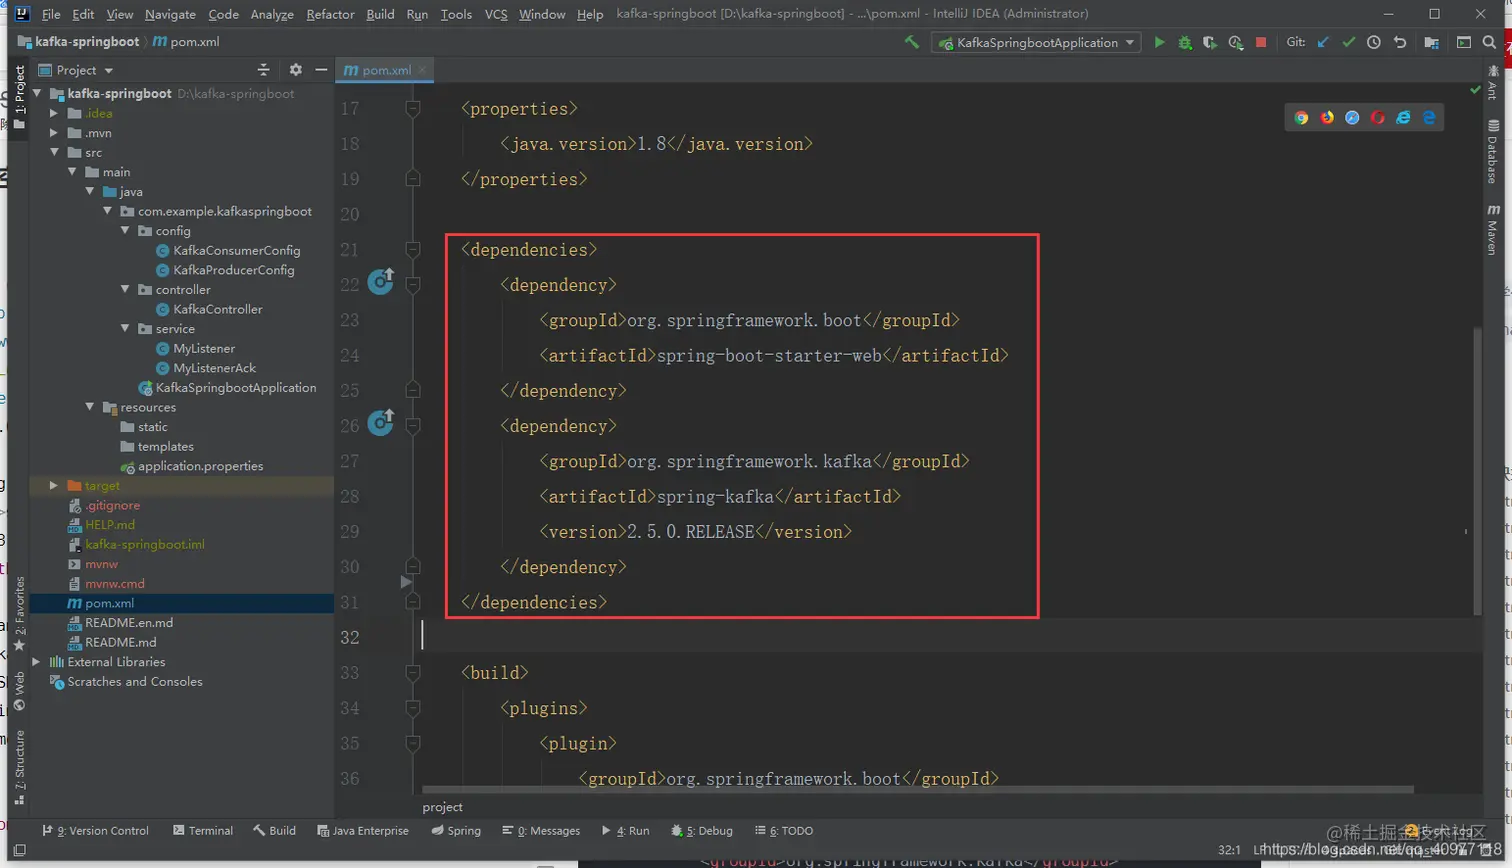This screenshot has height=868, width=1512.
Task: Expand the .idea folder
Action: 54,113
